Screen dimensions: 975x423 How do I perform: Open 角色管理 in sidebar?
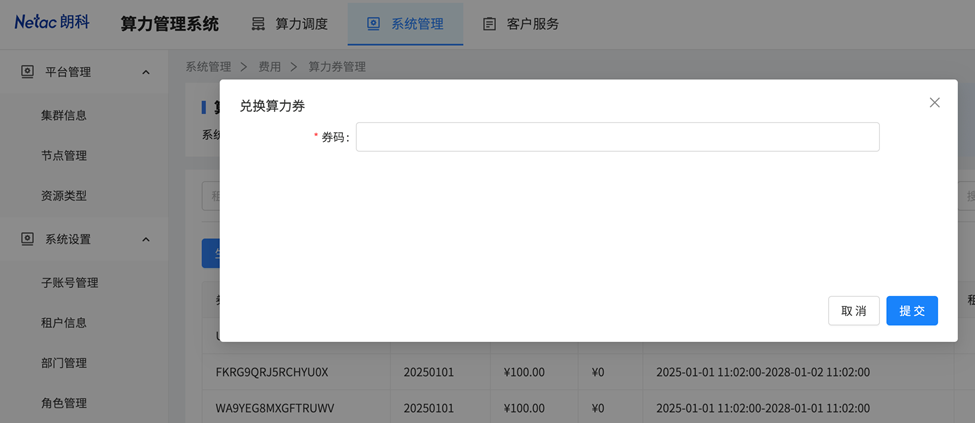[x=64, y=403]
